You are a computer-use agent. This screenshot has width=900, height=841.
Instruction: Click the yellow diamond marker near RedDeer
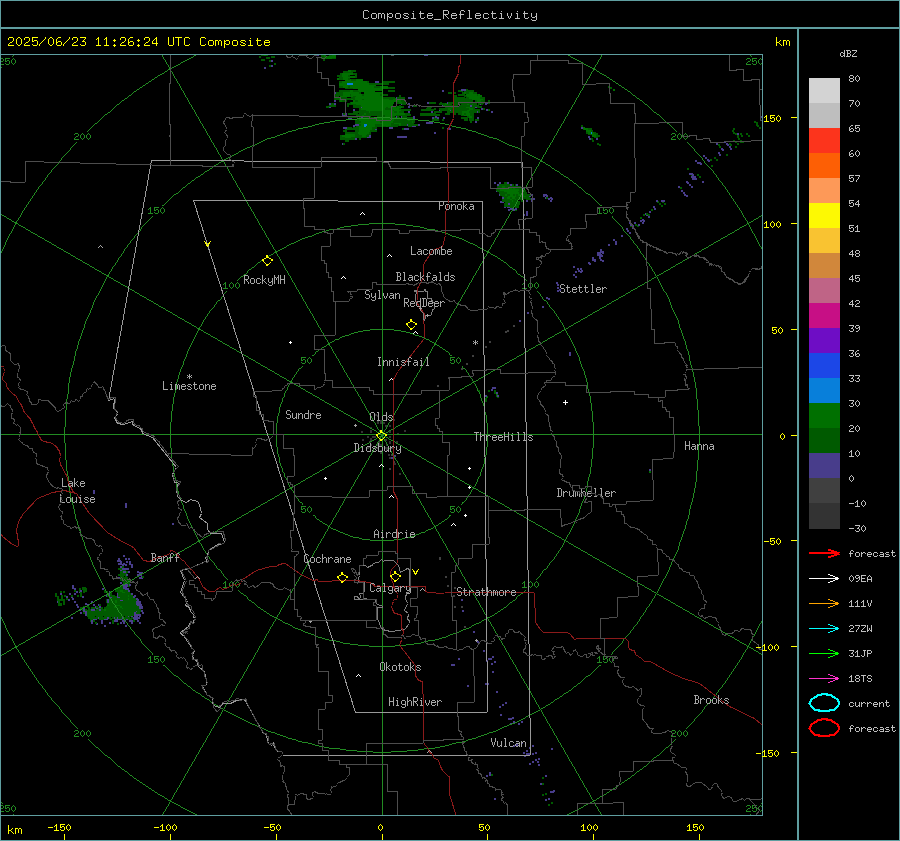(411, 325)
